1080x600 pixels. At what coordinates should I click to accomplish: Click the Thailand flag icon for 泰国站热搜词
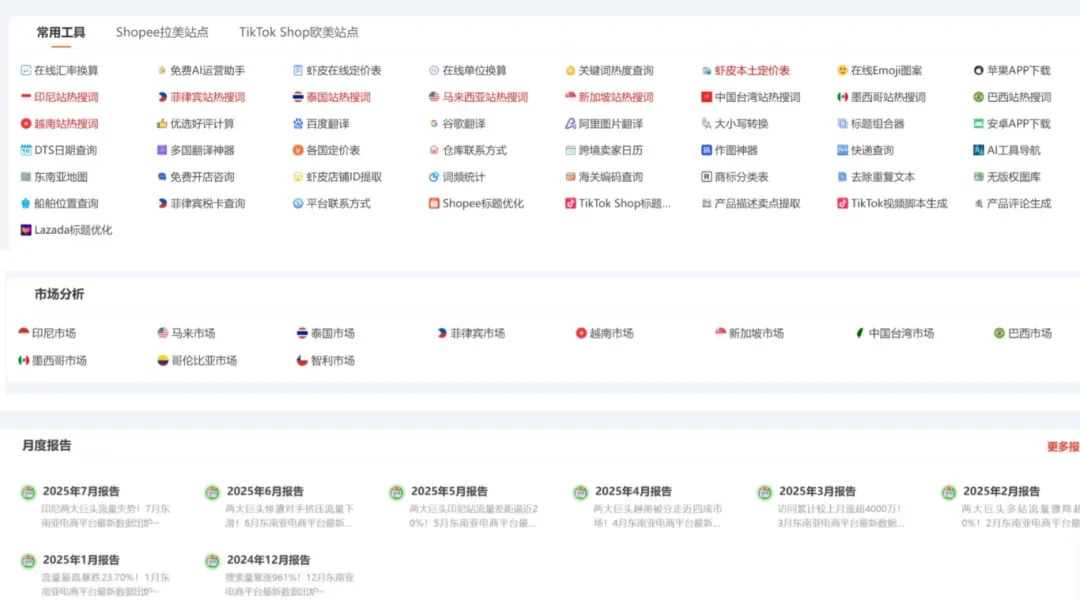(x=298, y=97)
